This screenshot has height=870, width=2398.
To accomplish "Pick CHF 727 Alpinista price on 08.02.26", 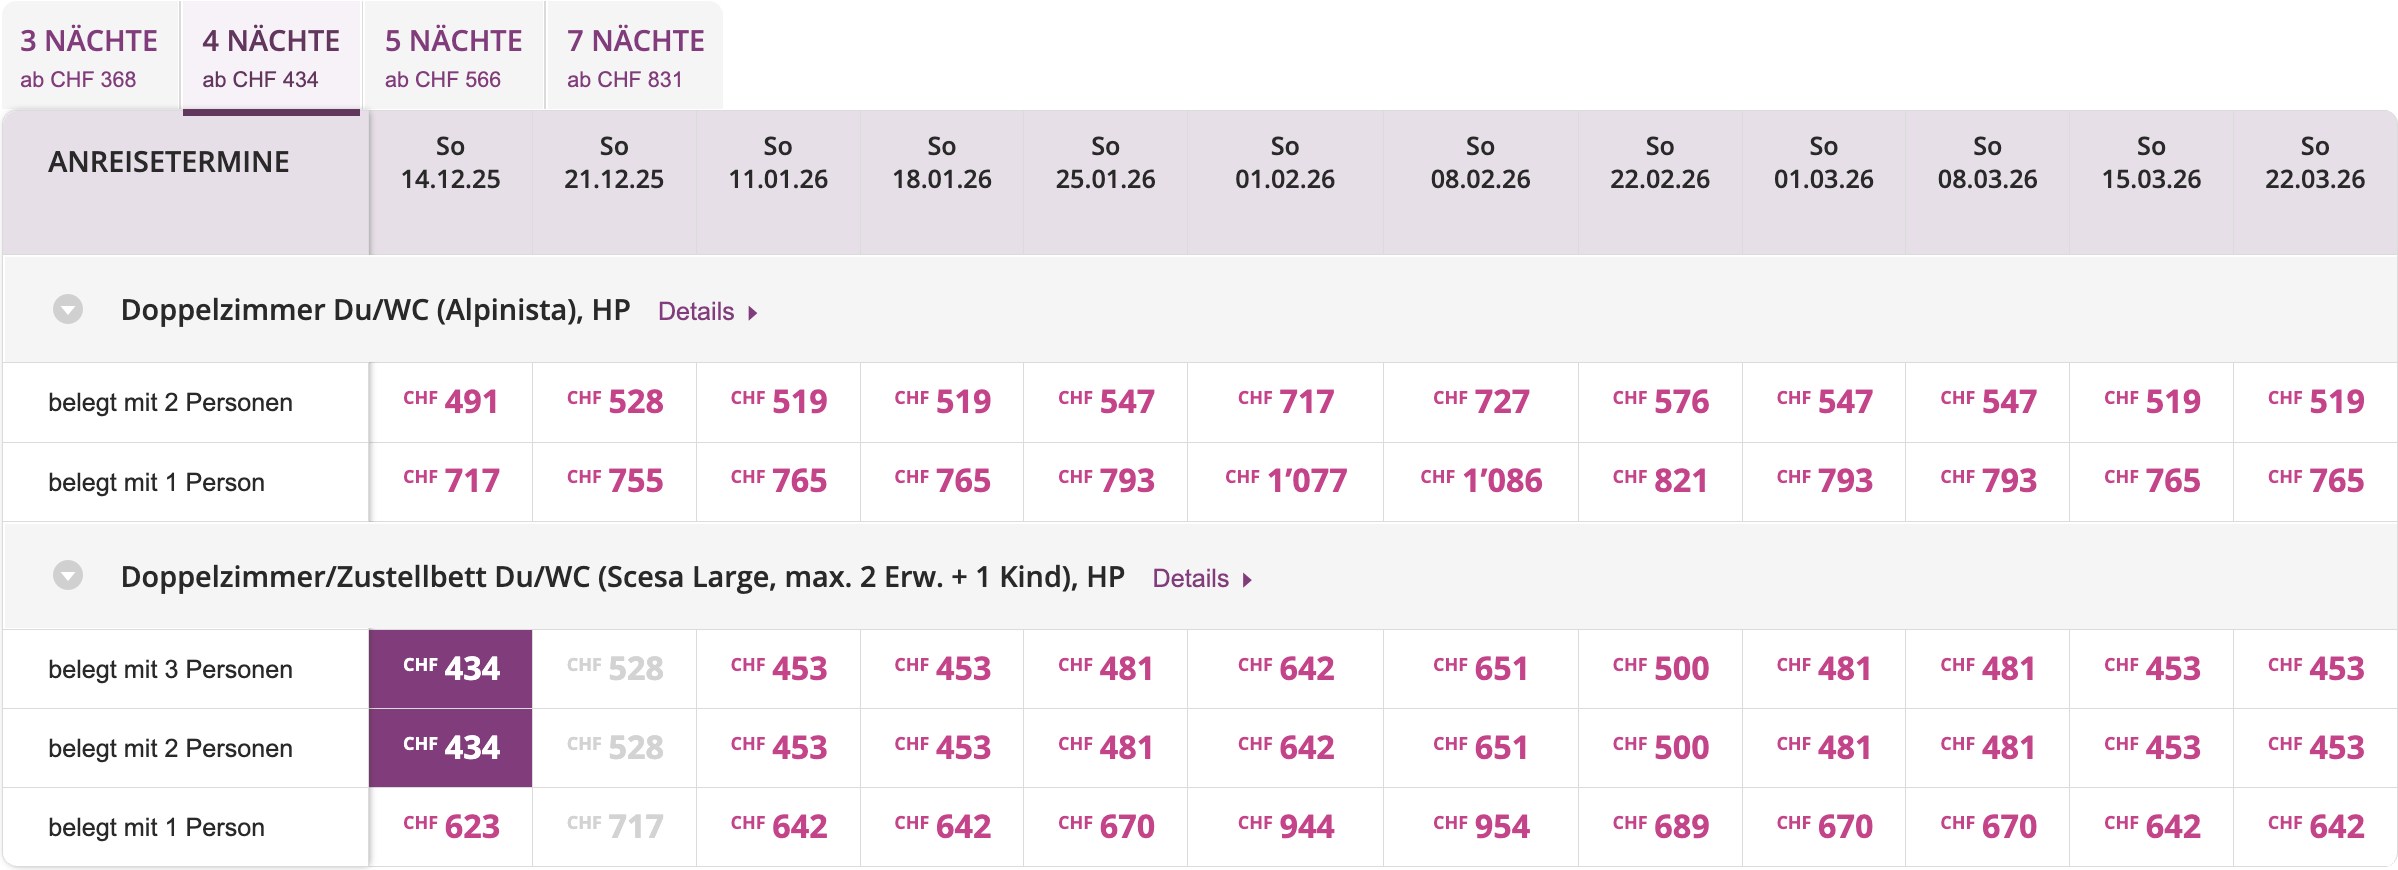I will (1480, 402).
